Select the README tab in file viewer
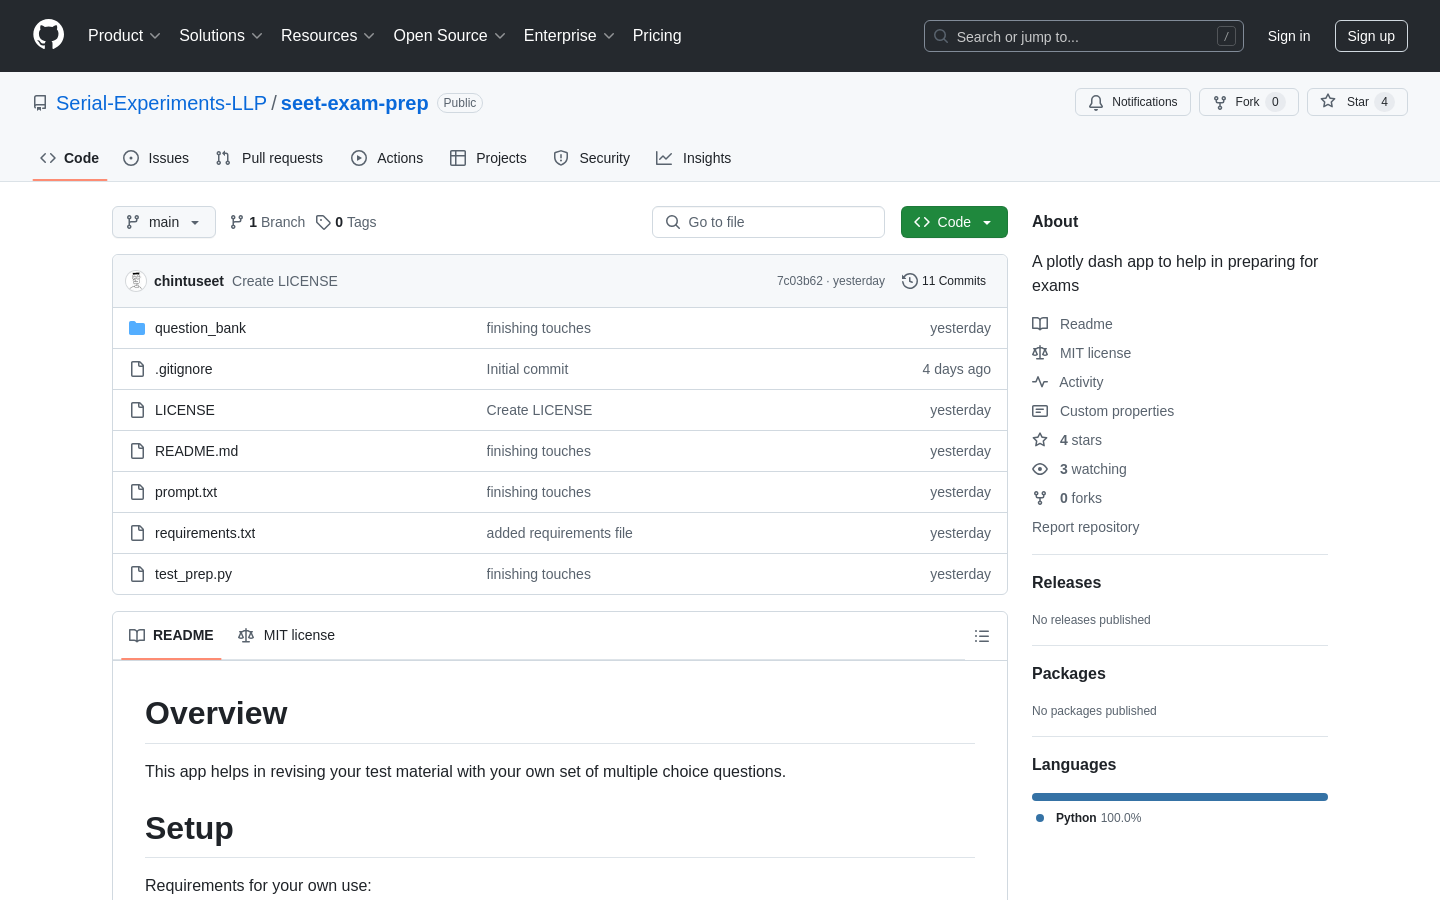Screen dimensions: 1440x900 (x=171, y=635)
